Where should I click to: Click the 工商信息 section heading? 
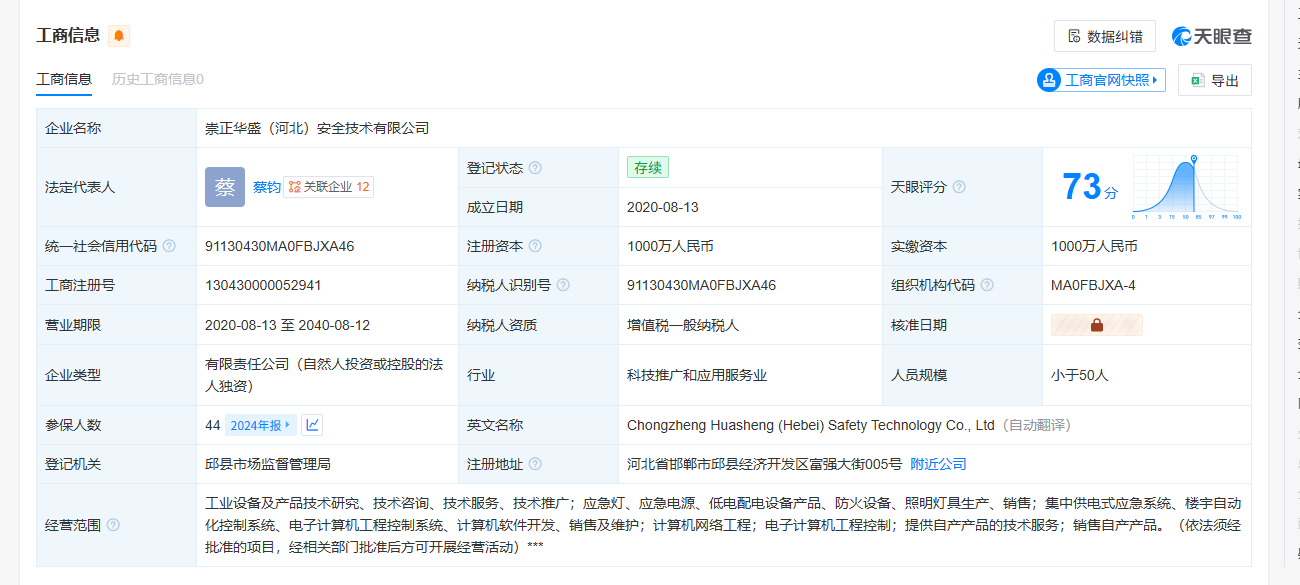[x=68, y=36]
